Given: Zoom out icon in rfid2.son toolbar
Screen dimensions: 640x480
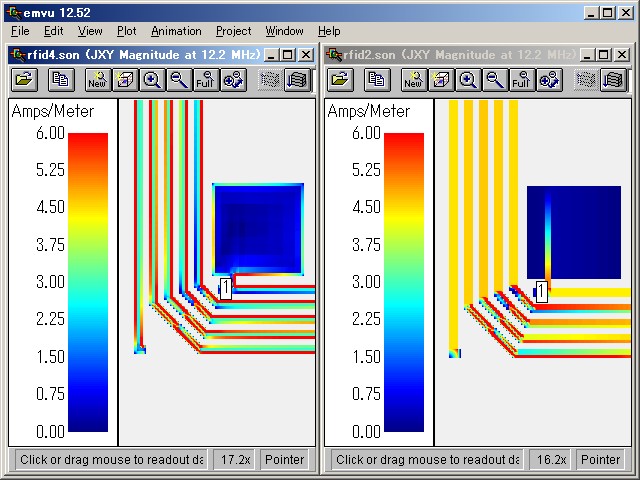Looking at the screenshot, I should click(495, 80).
